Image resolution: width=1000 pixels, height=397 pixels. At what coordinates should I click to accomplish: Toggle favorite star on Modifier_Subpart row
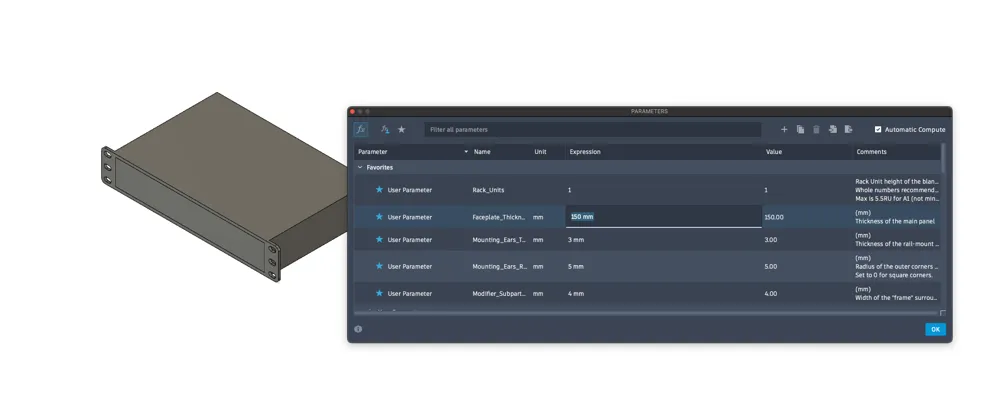(x=379, y=293)
